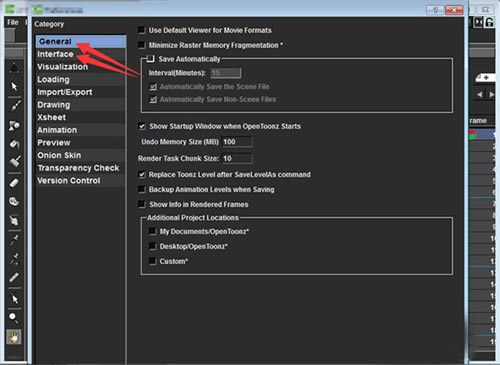
Task: Open the File menu
Action: click(13, 22)
